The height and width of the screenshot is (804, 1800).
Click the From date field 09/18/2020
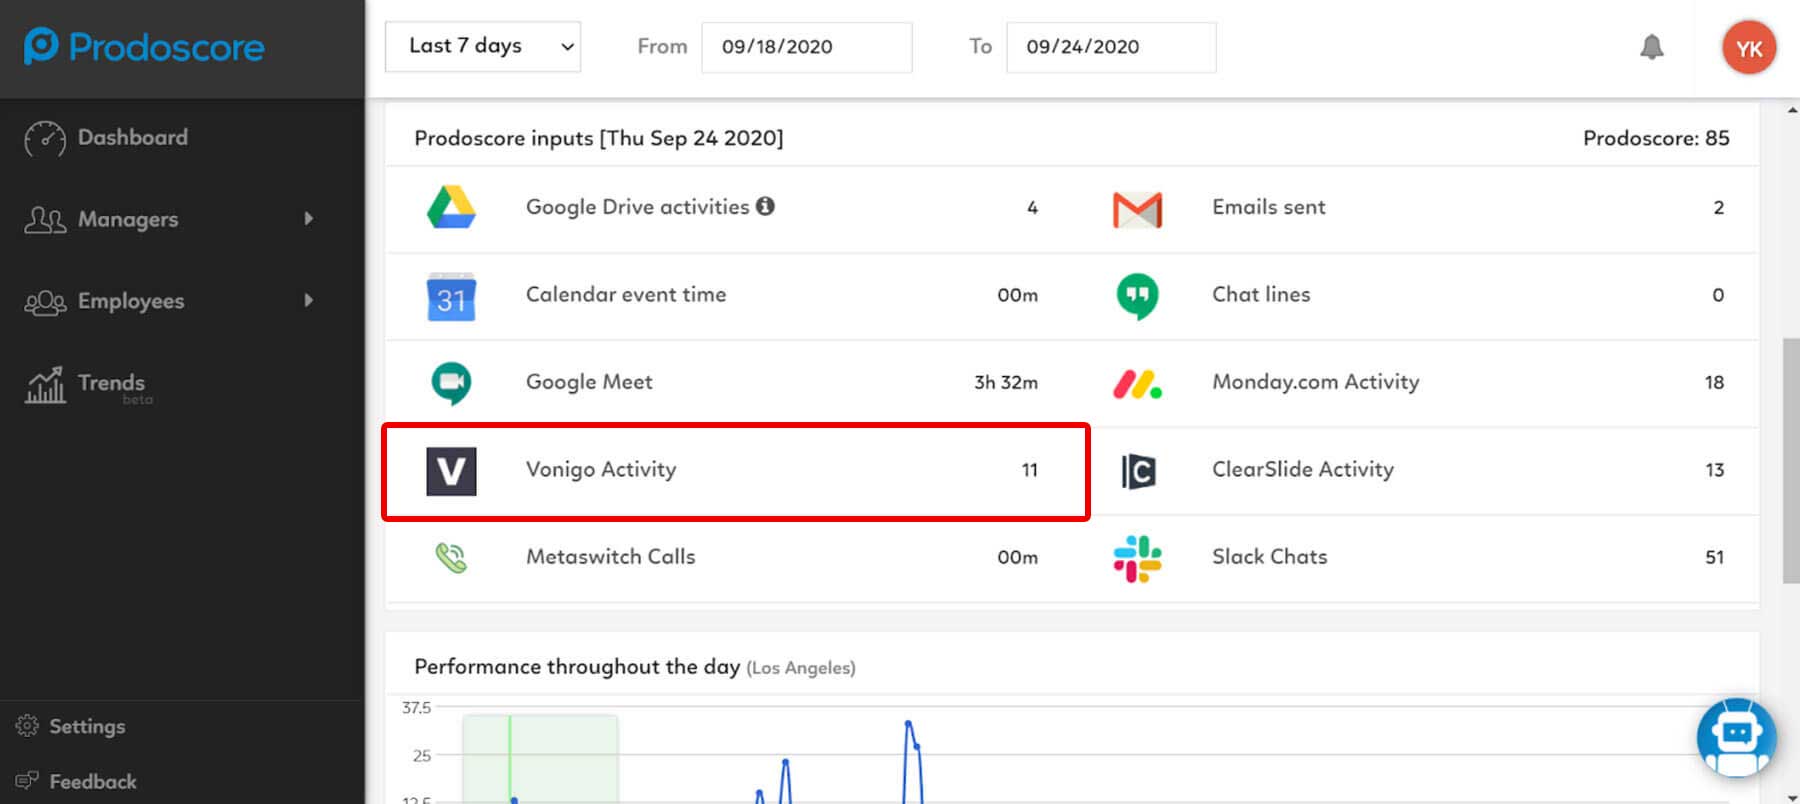(807, 47)
